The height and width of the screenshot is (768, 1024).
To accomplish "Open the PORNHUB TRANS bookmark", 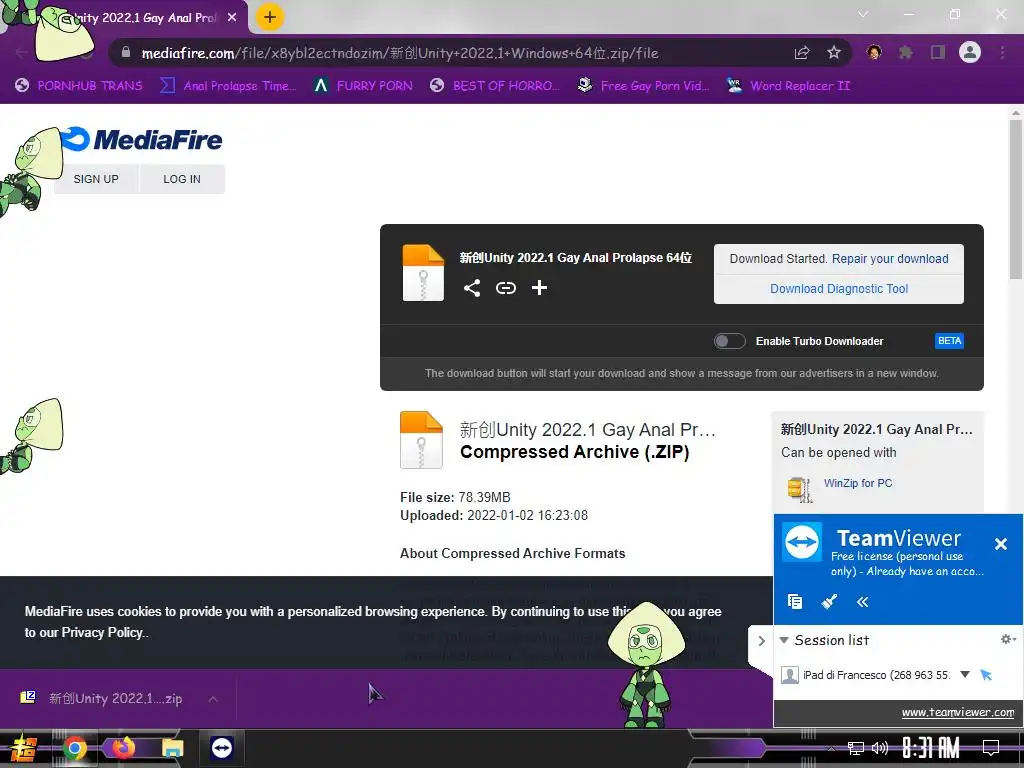I will pyautogui.click(x=79, y=86).
